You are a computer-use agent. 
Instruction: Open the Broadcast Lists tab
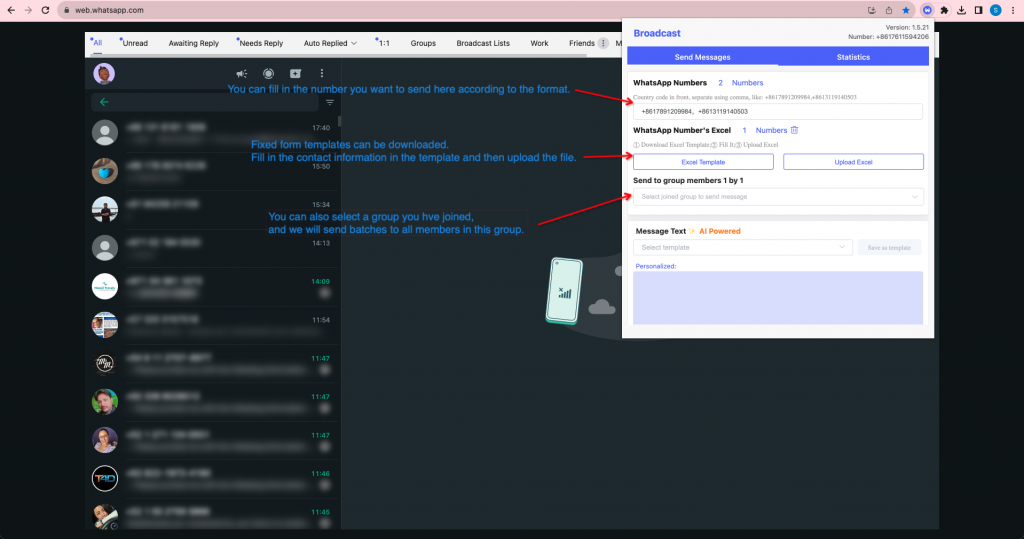point(483,43)
